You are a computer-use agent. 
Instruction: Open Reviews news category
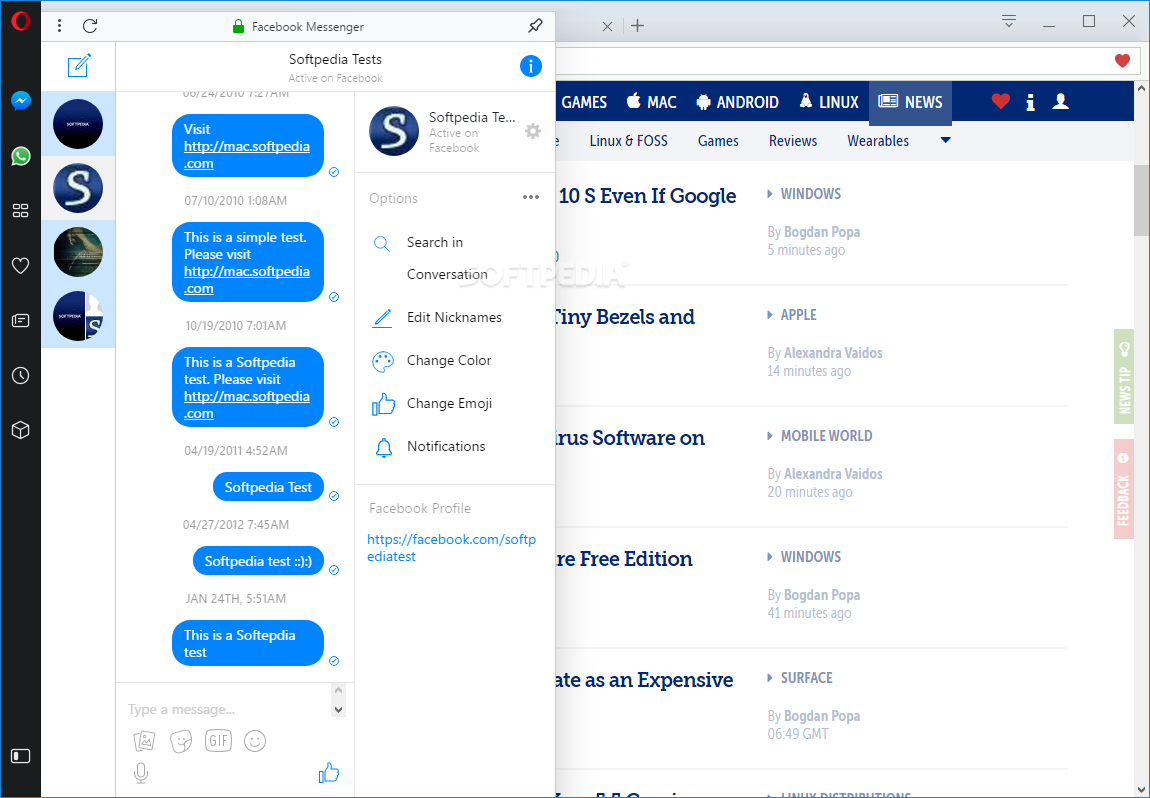tap(793, 141)
